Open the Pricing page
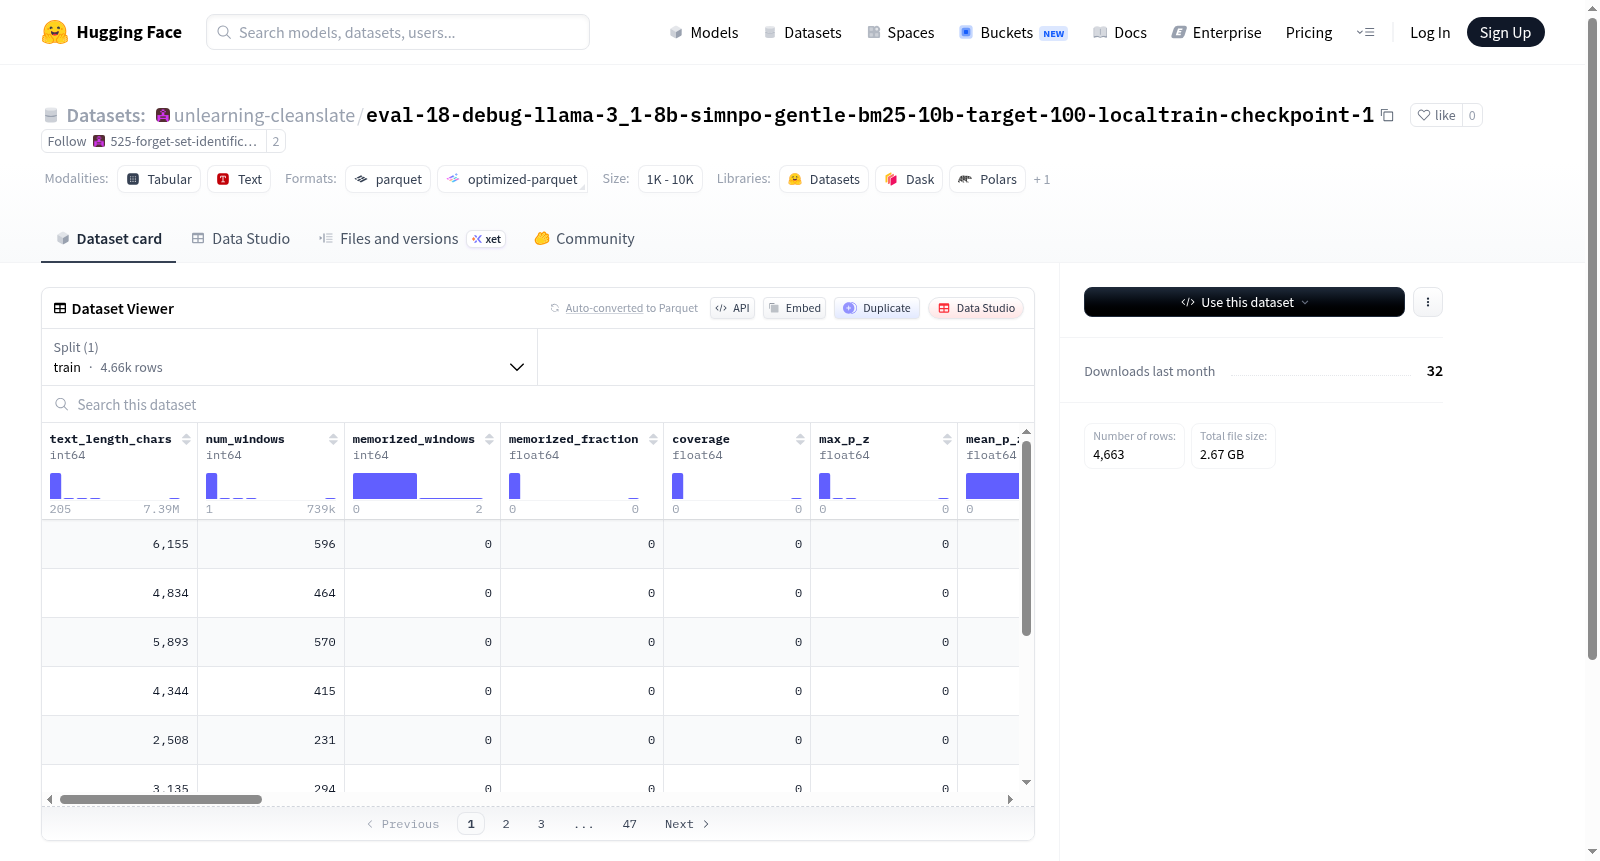The width and height of the screenshot is (1600, 861). point(1309,32)
